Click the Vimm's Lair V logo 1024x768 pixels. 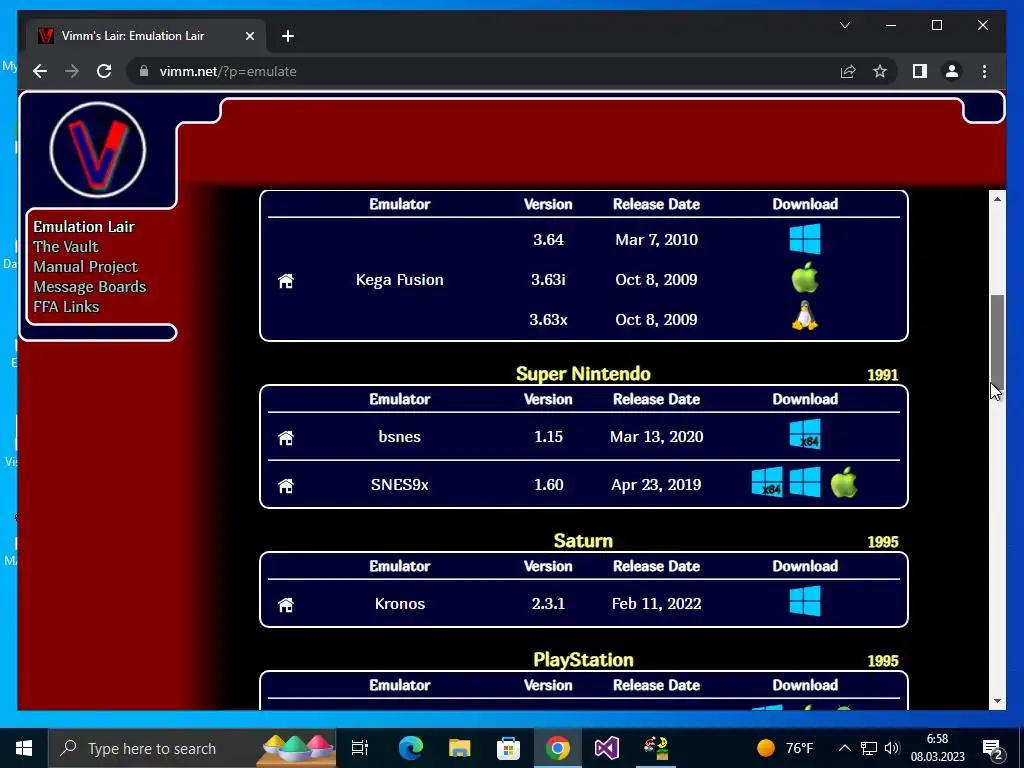tap(98, 150)
